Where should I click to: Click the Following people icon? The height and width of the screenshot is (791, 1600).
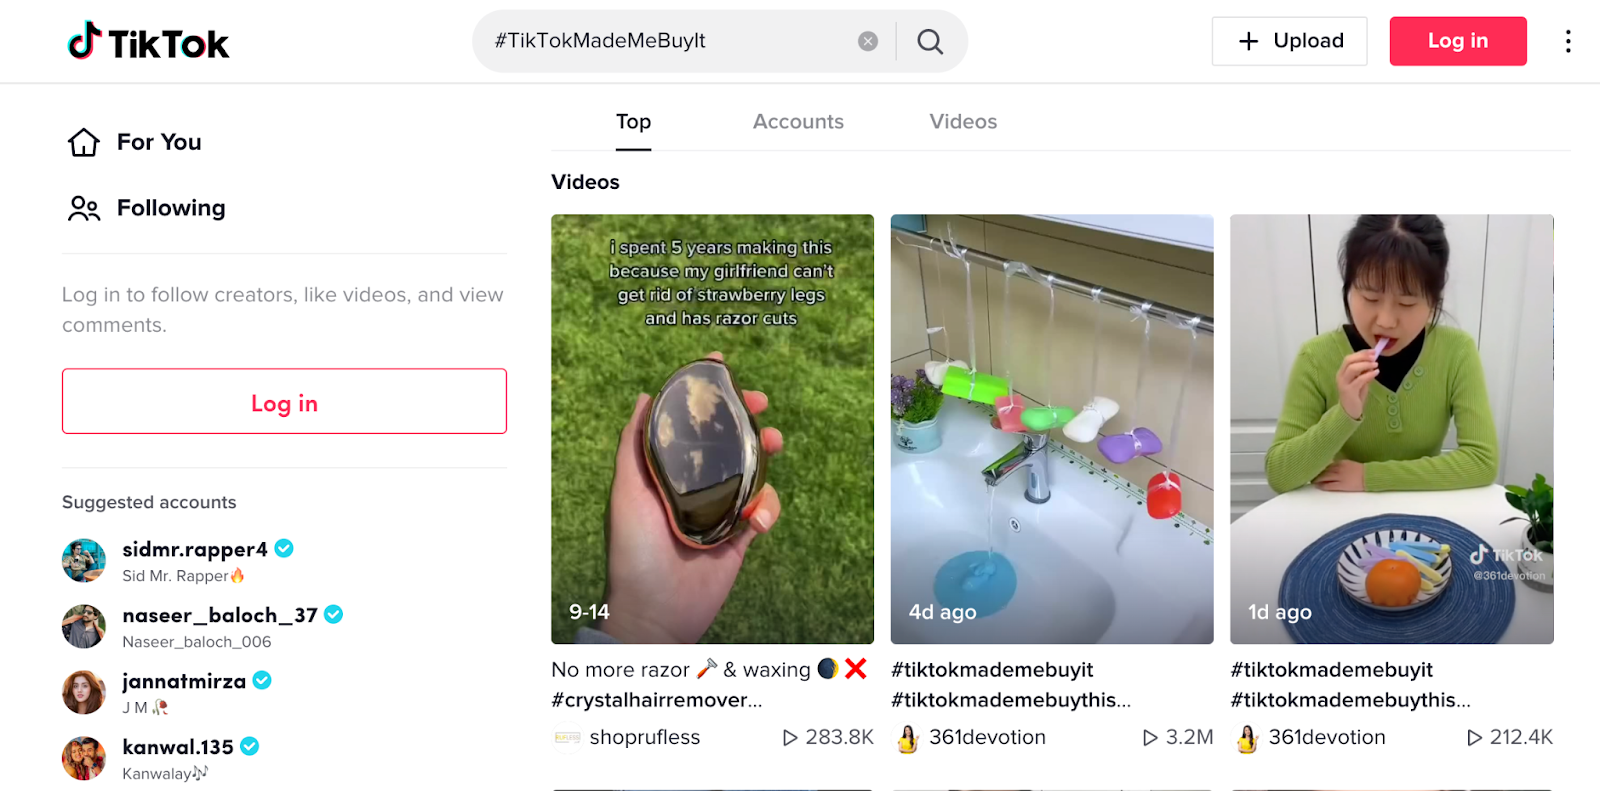(x=84, y=208)
